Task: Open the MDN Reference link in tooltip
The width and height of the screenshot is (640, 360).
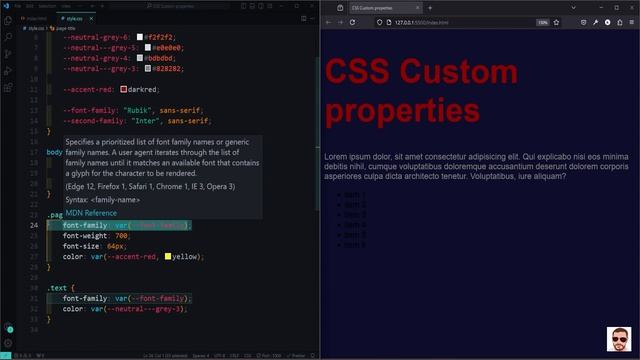Action: pos(91,213)
